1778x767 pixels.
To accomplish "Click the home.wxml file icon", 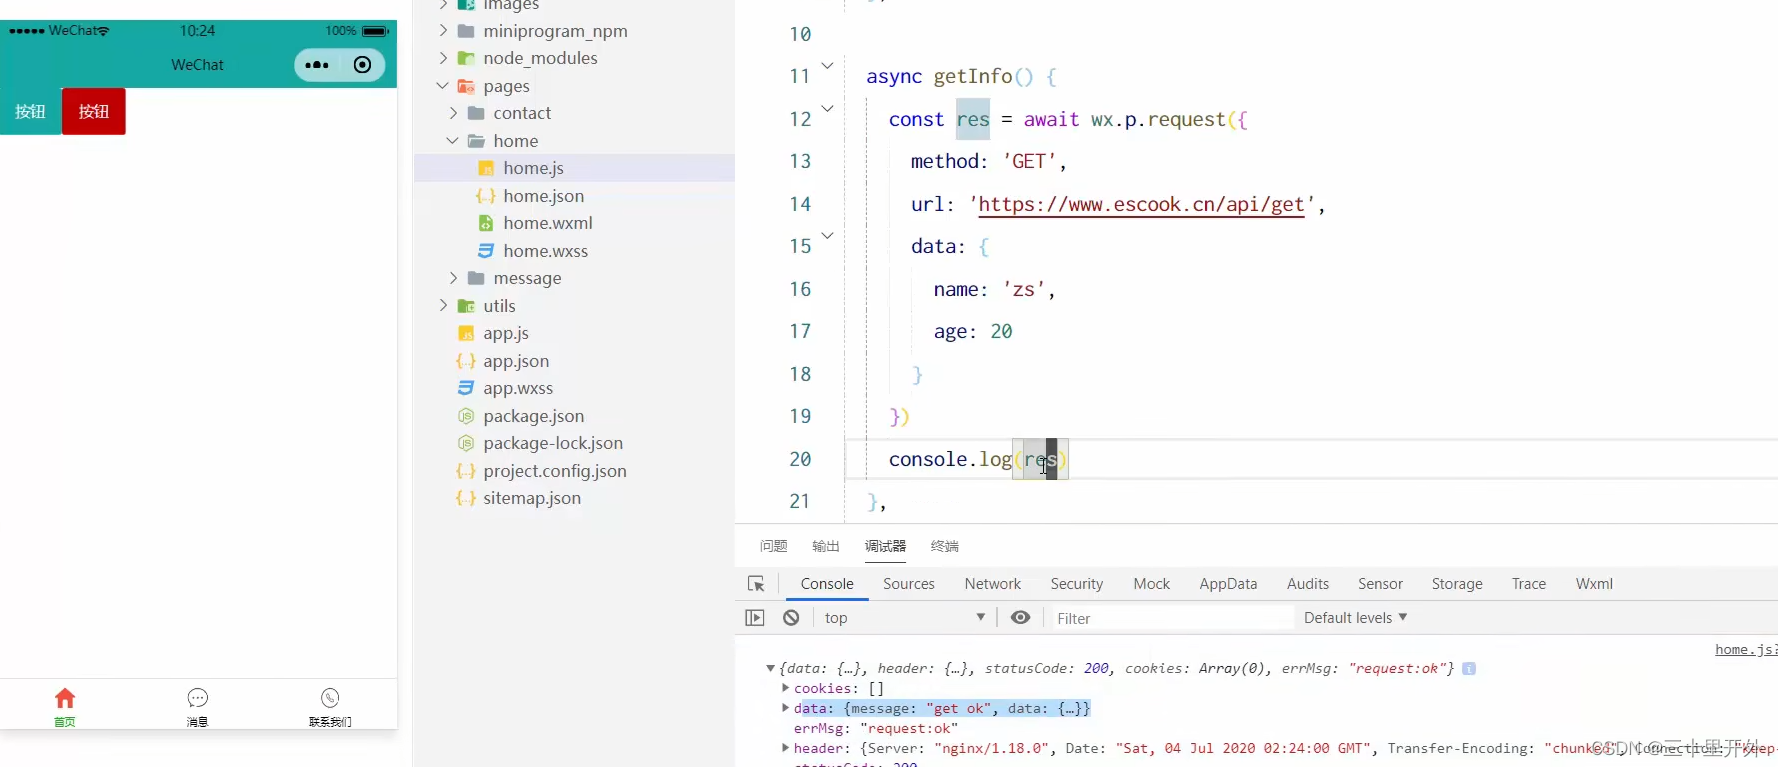I will (486, 223).
